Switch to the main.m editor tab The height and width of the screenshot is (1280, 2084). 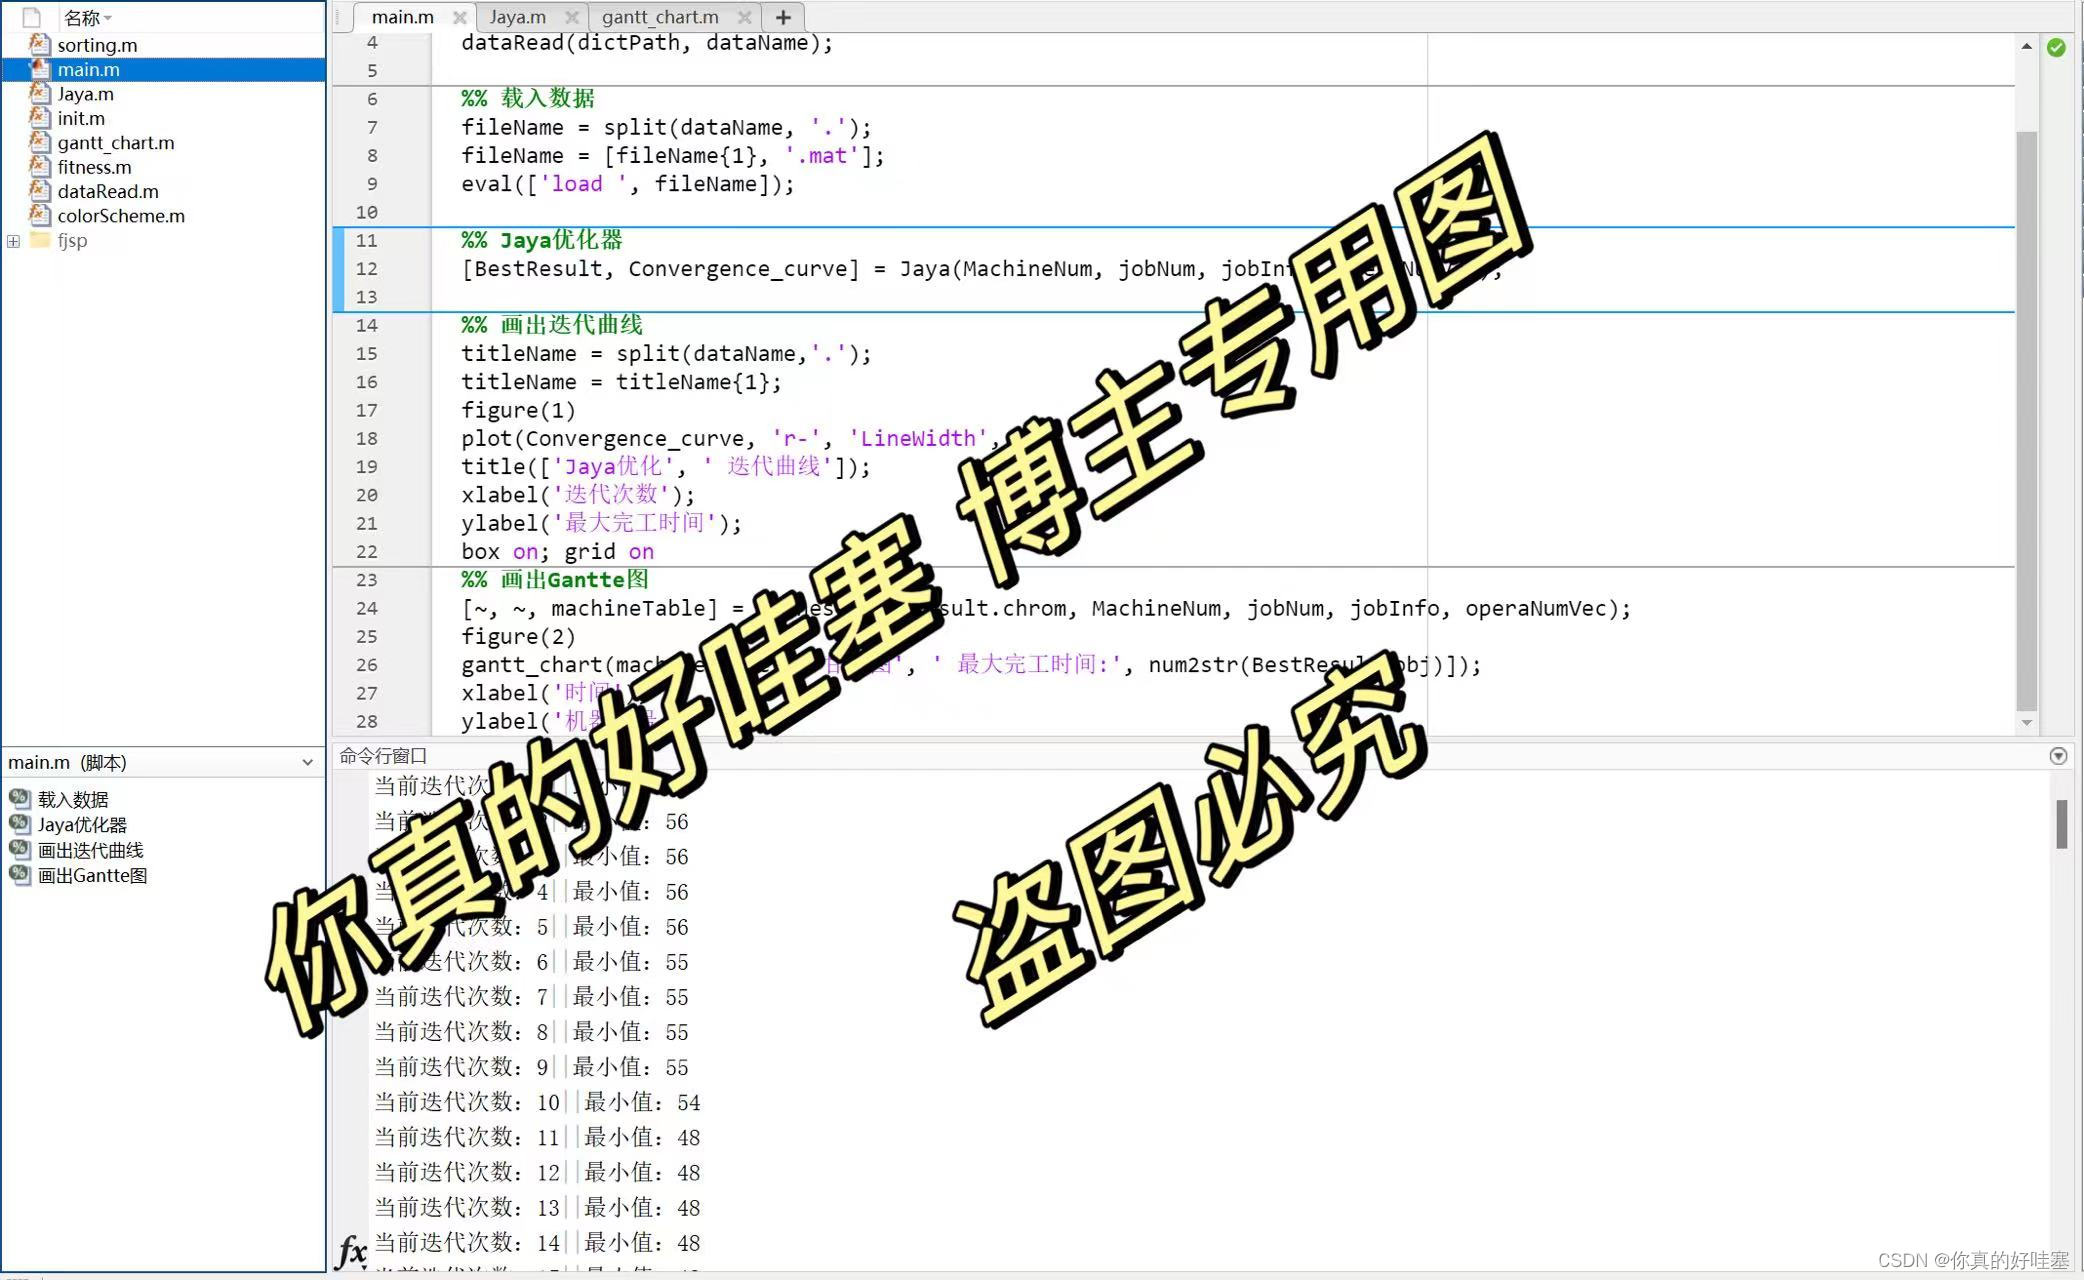403,17
